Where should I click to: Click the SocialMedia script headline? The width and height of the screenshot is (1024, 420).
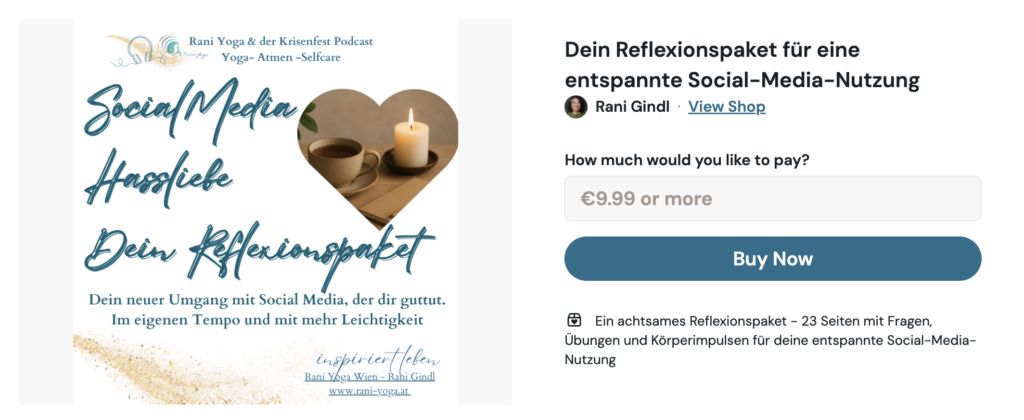pos(191,112)
